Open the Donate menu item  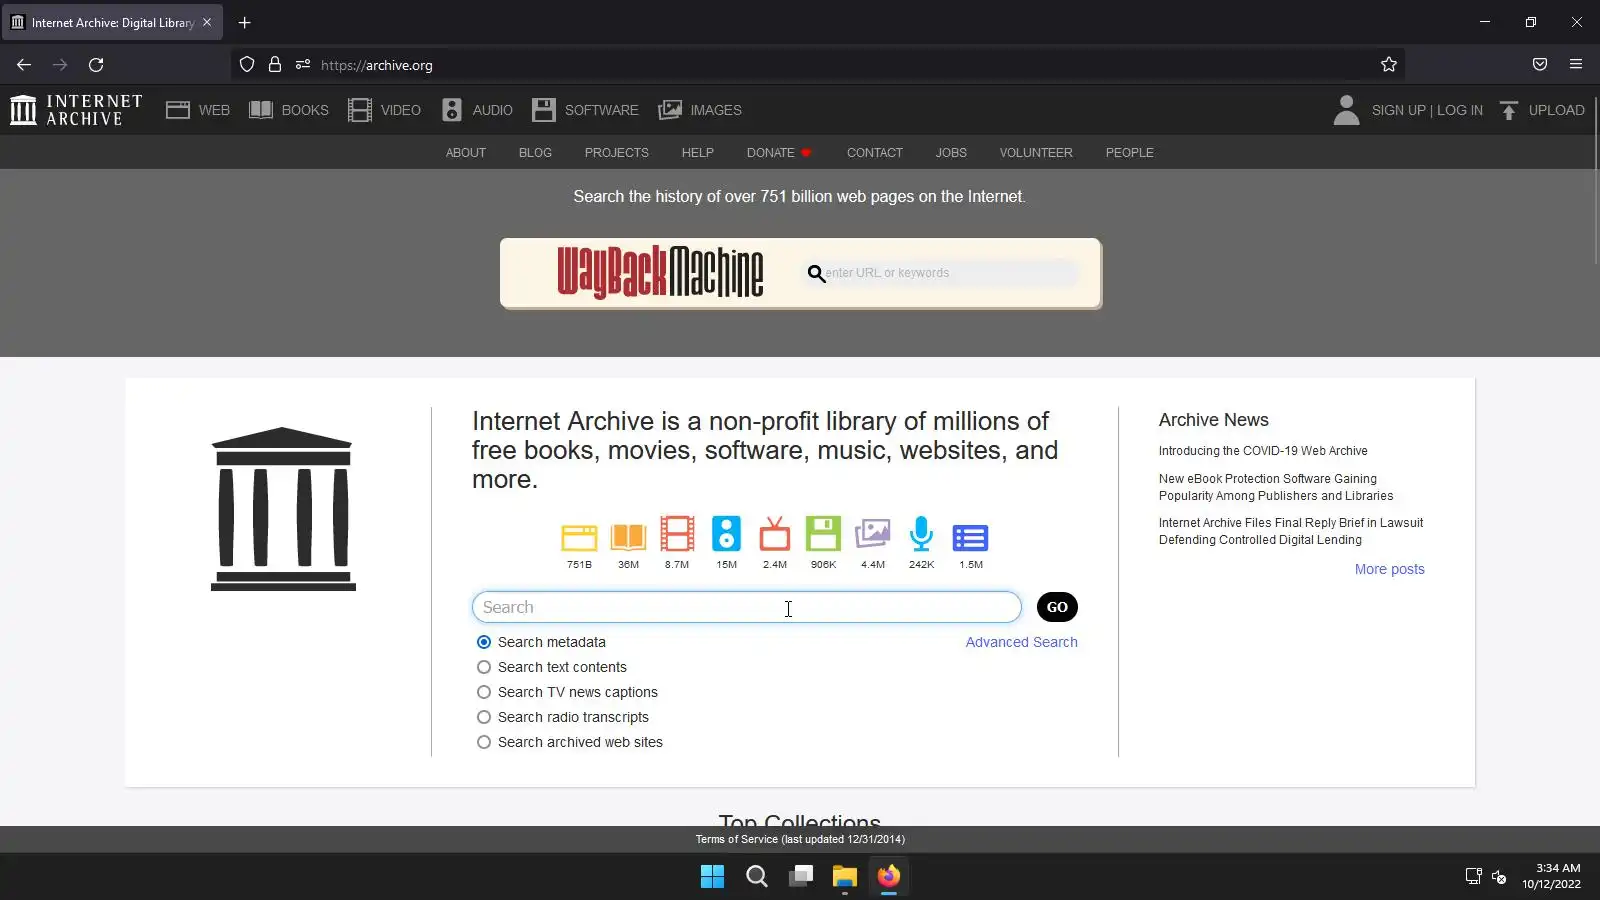coord(779,153)
